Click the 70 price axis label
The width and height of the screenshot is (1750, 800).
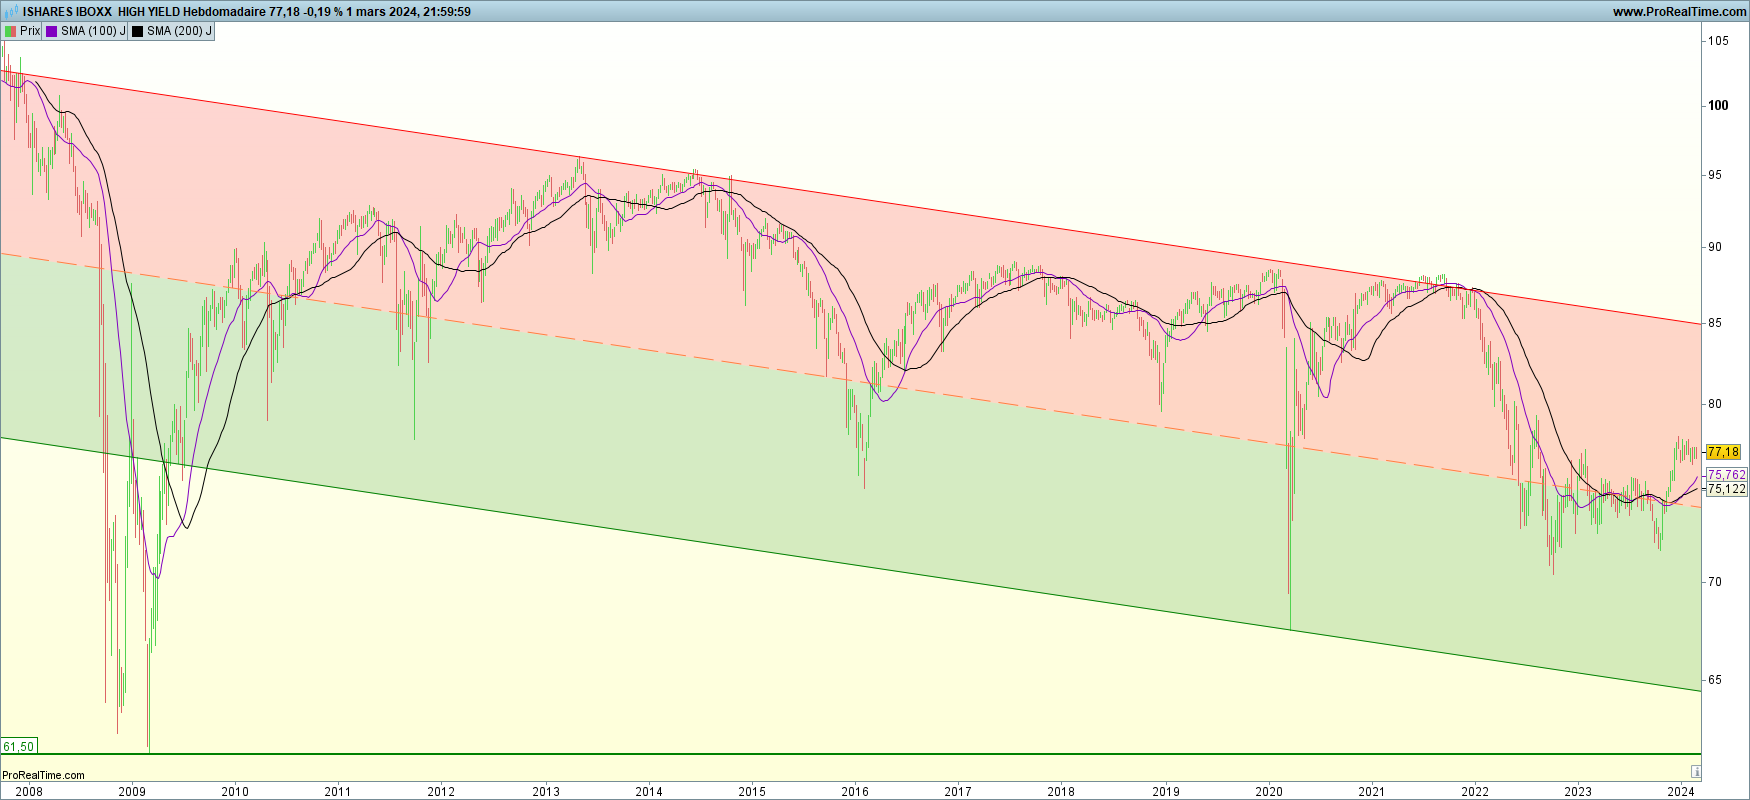click(1715, 581)
